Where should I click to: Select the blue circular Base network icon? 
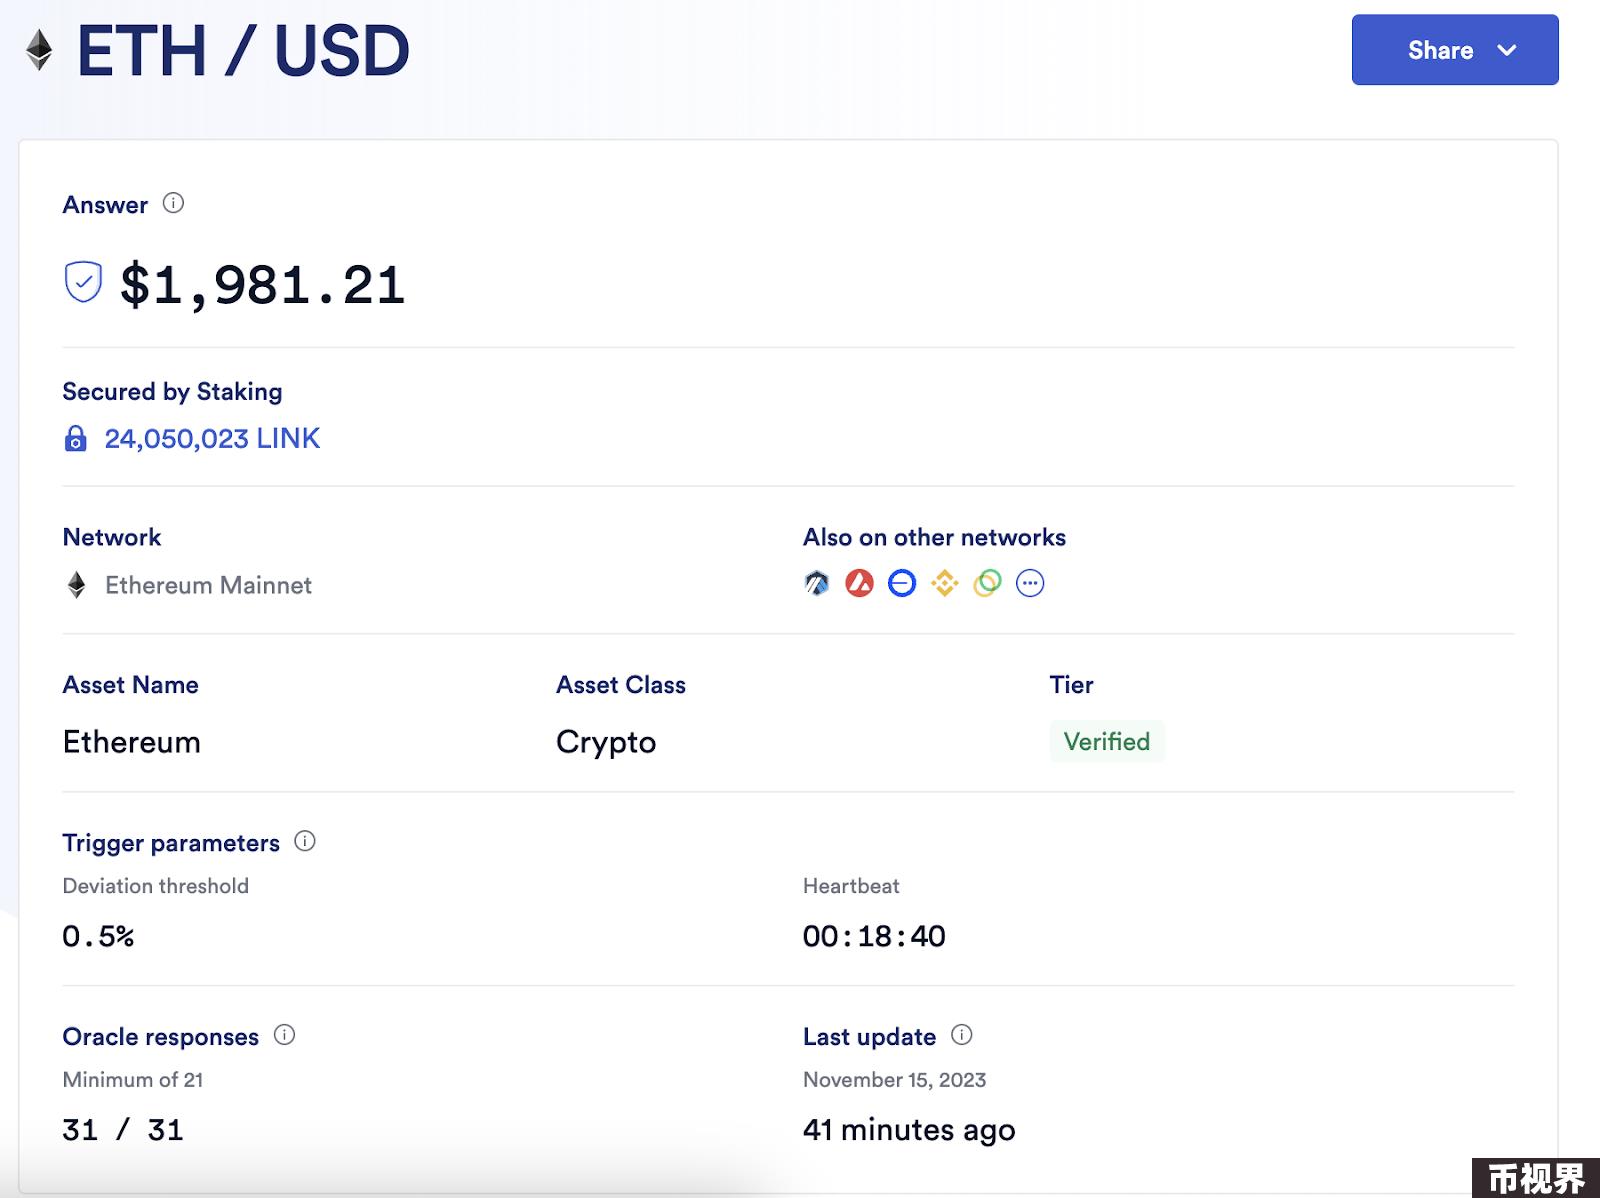pyautogui.click(x=902, y=583)
